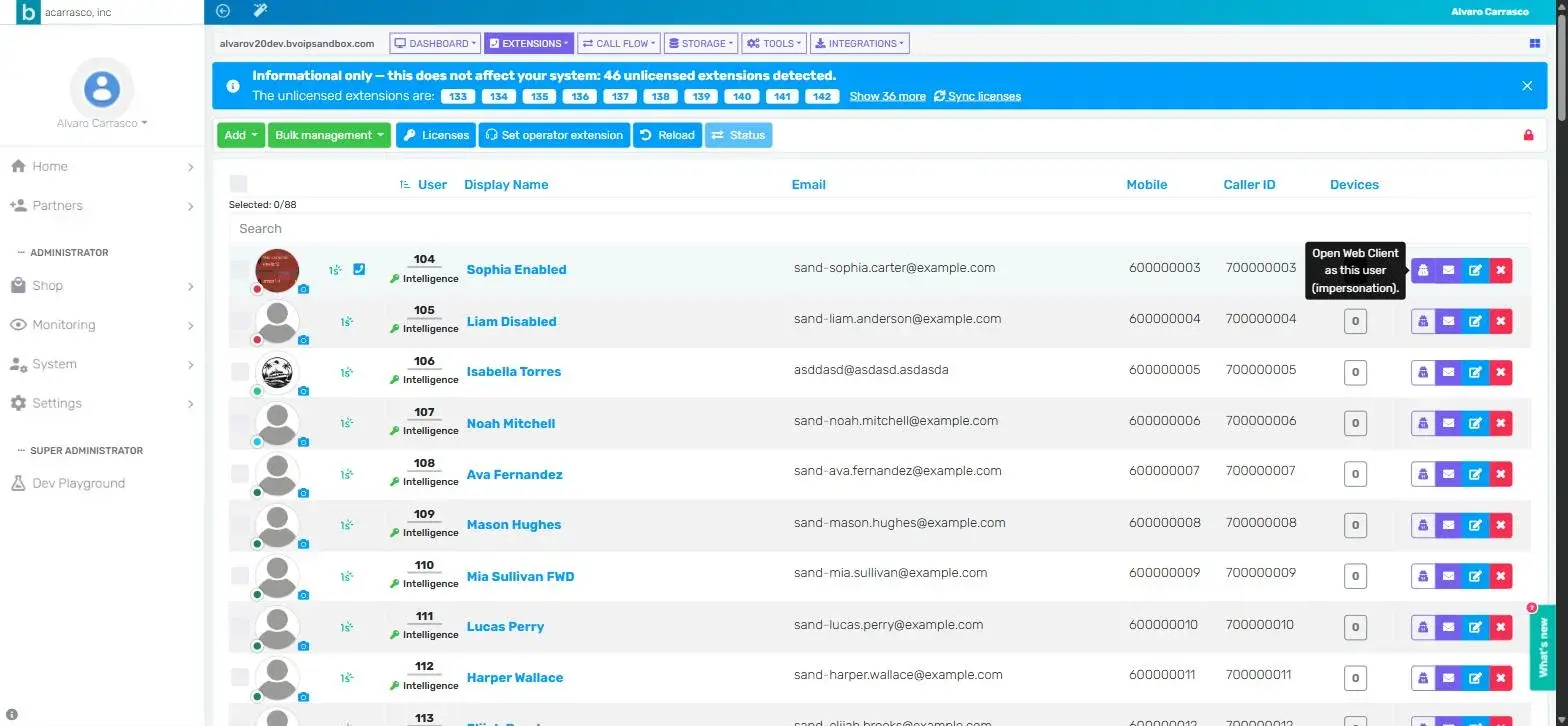Select Mia Sullivan FWD row checkbox
This screenshot has width=1568, height=726.
240,575
